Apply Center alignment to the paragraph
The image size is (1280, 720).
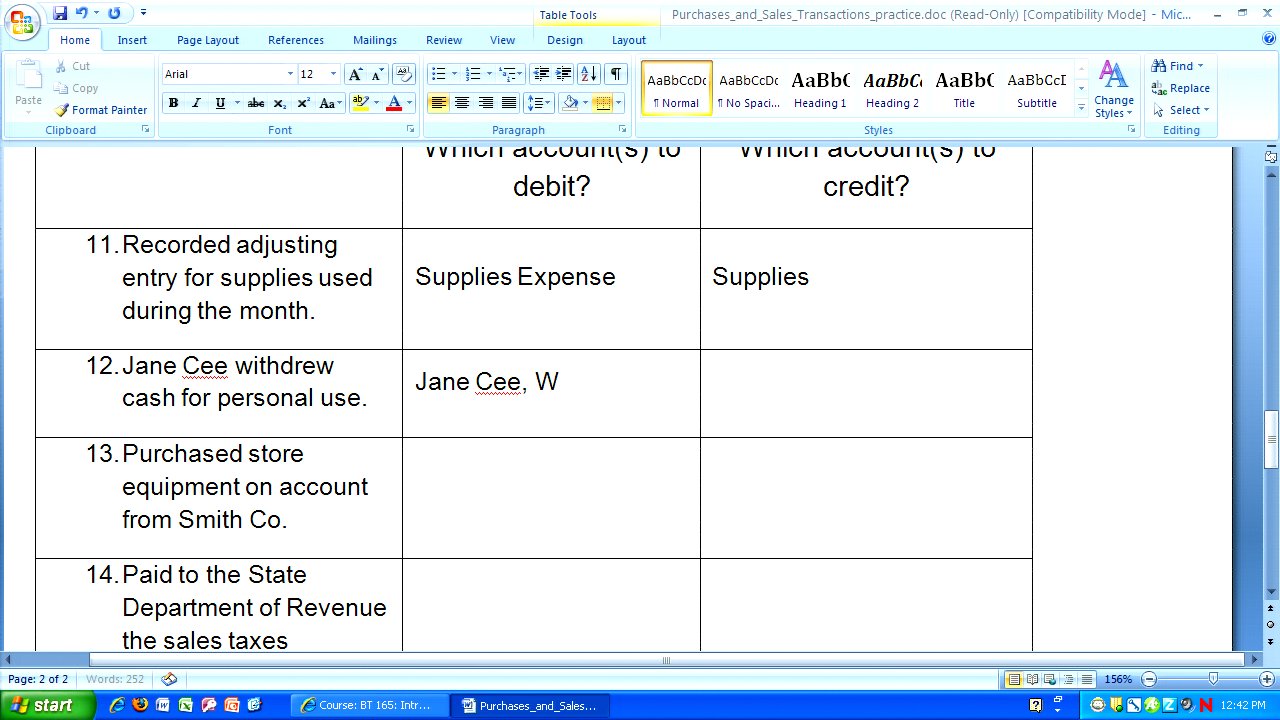tap(462, 103)
